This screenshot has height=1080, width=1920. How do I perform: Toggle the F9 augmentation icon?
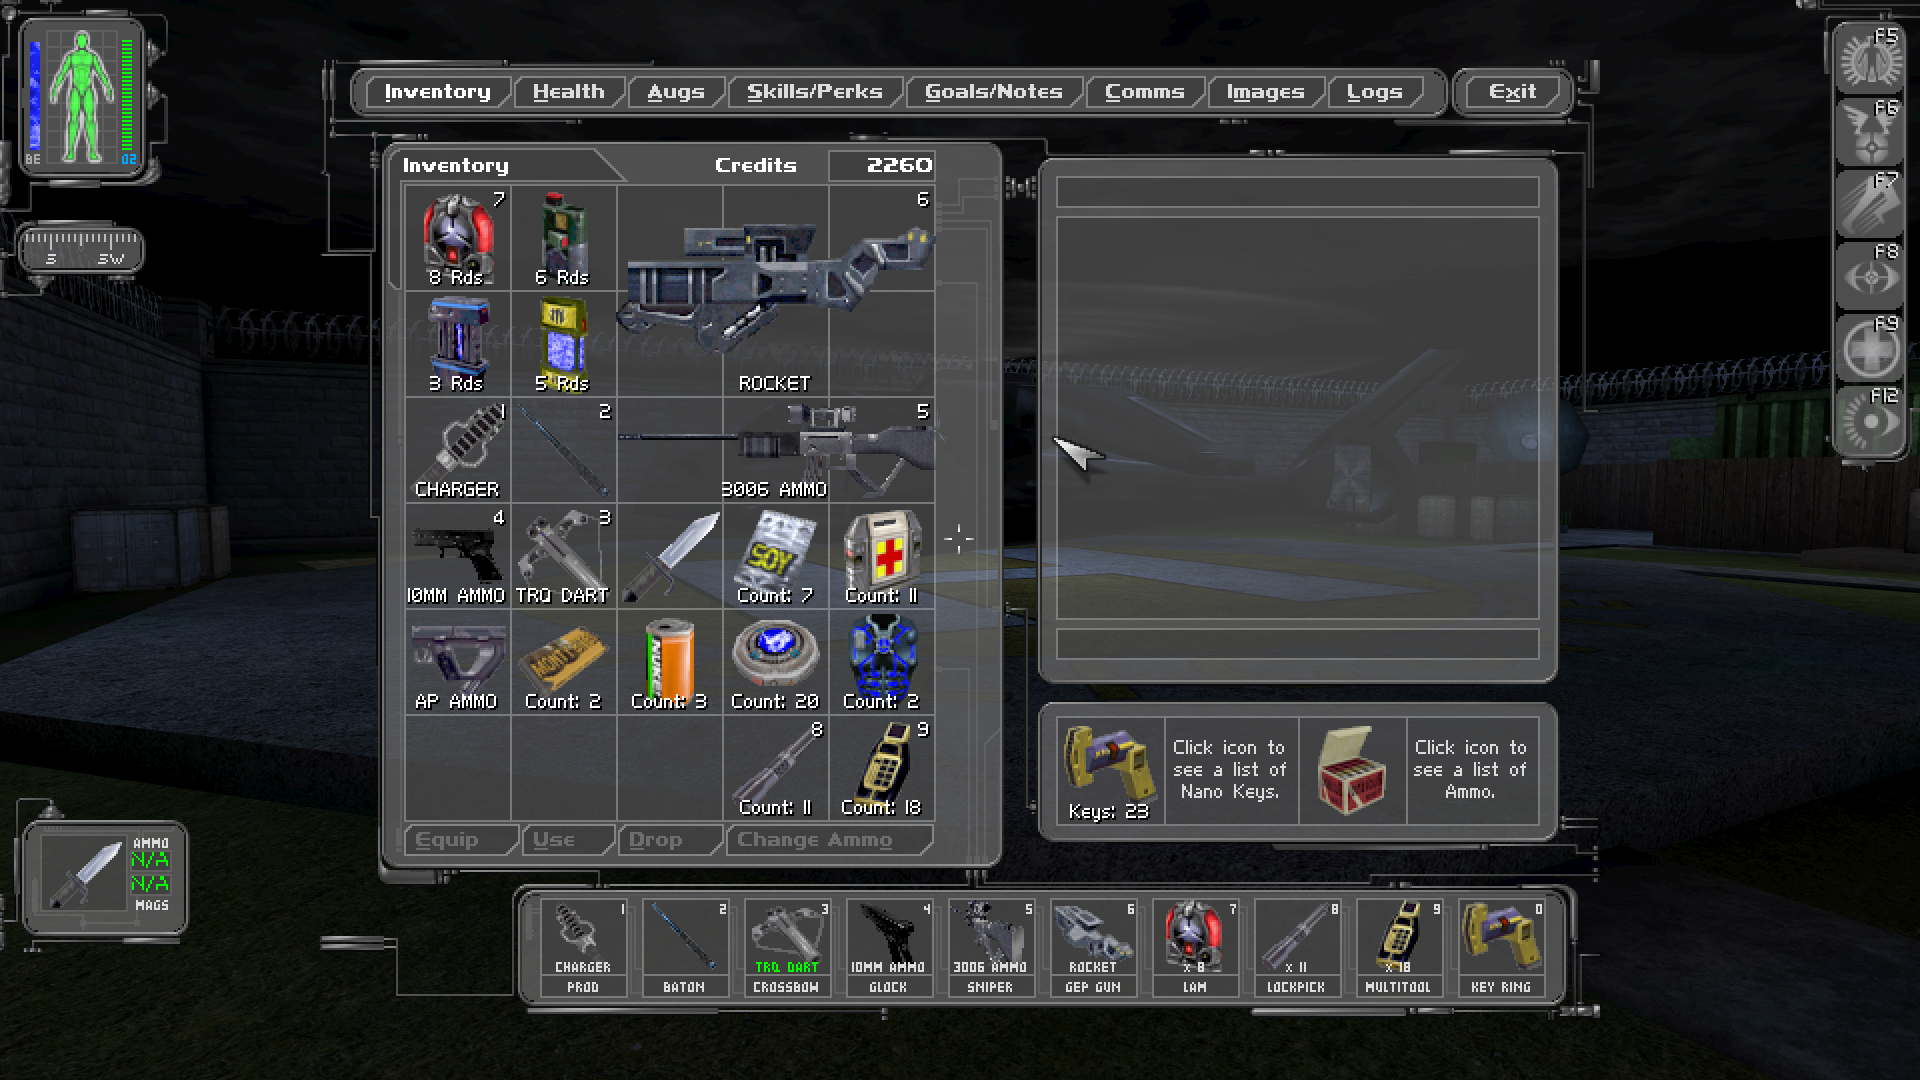1870,347
